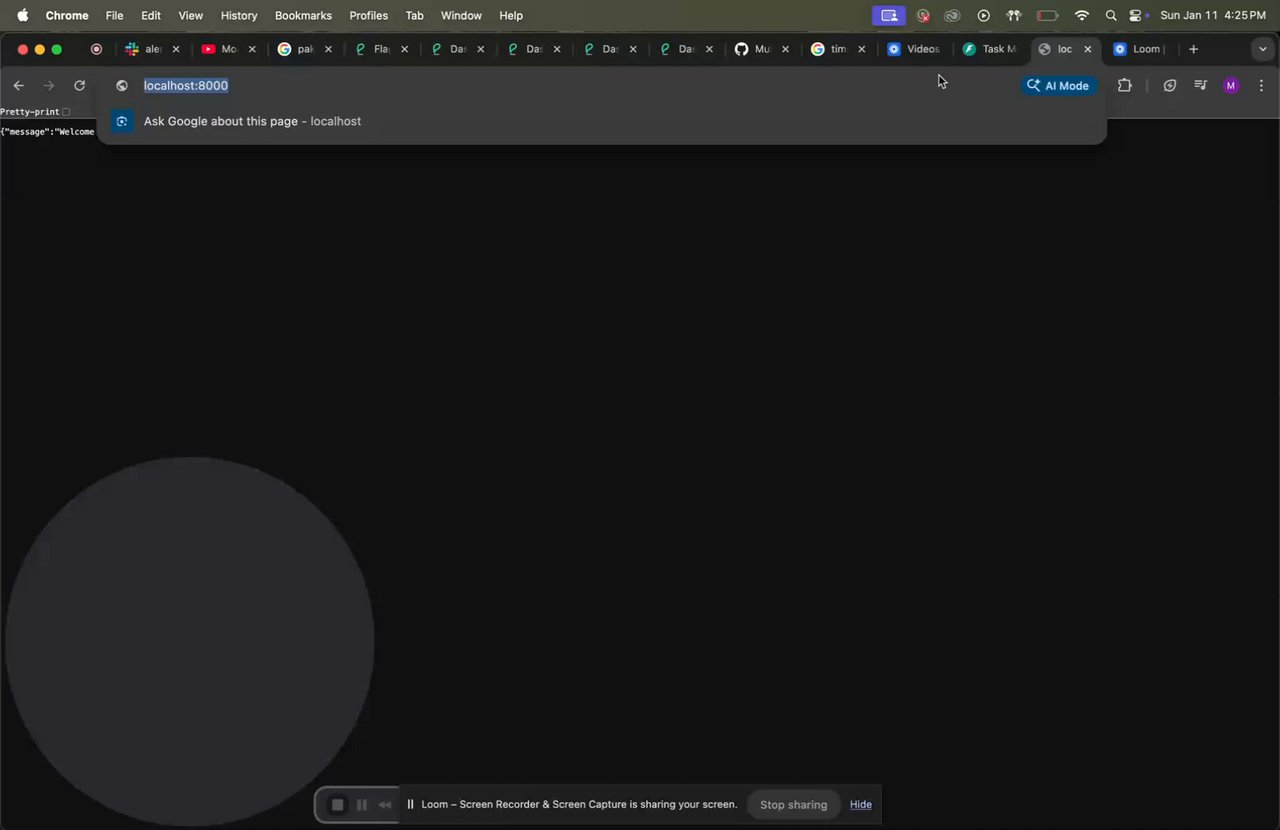Open macOS Control Center icon
Image resolution: width=1280 pixels, height=830 pixels.
(x=1136, y=15)
